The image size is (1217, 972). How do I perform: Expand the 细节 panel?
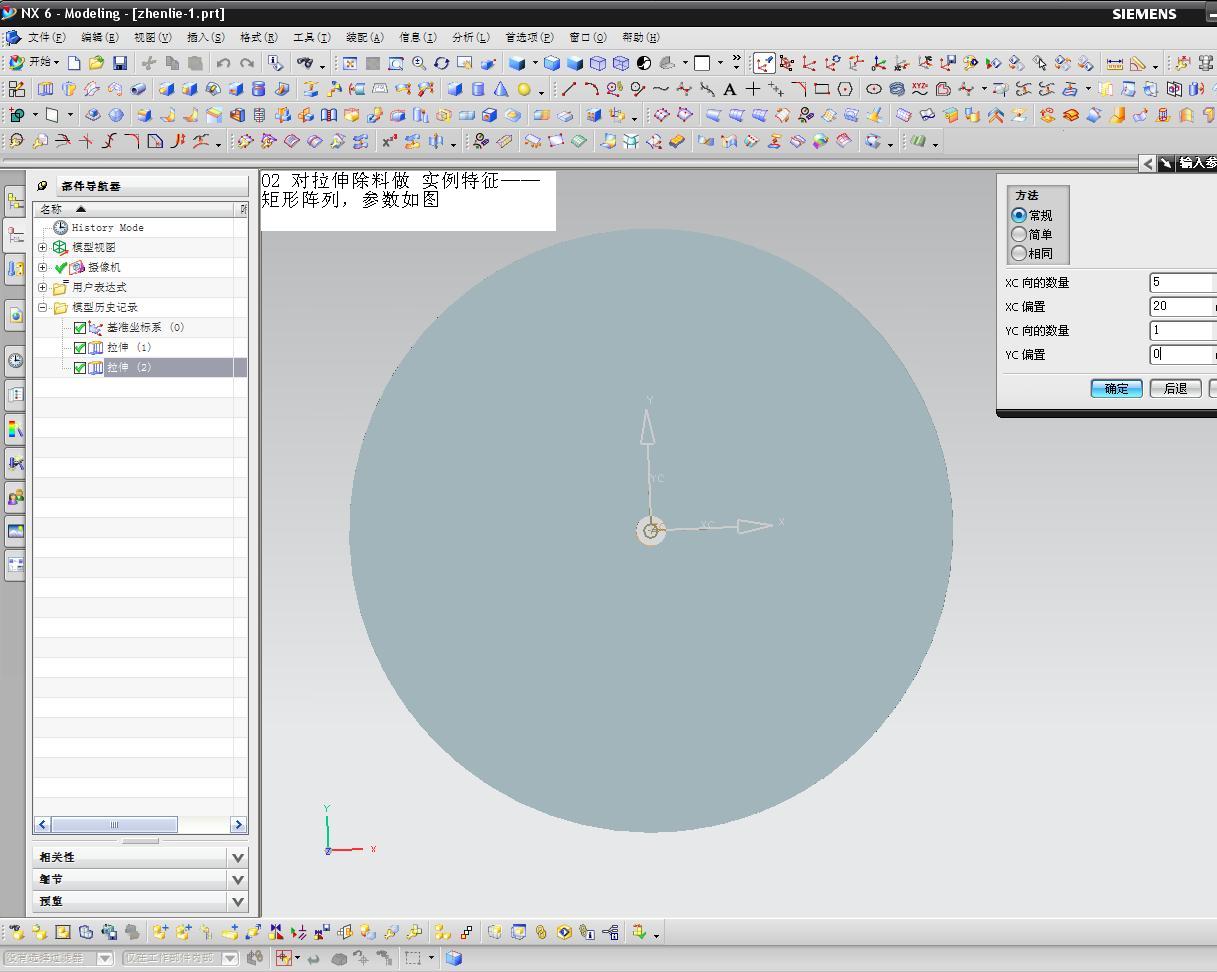pos(238,879)
